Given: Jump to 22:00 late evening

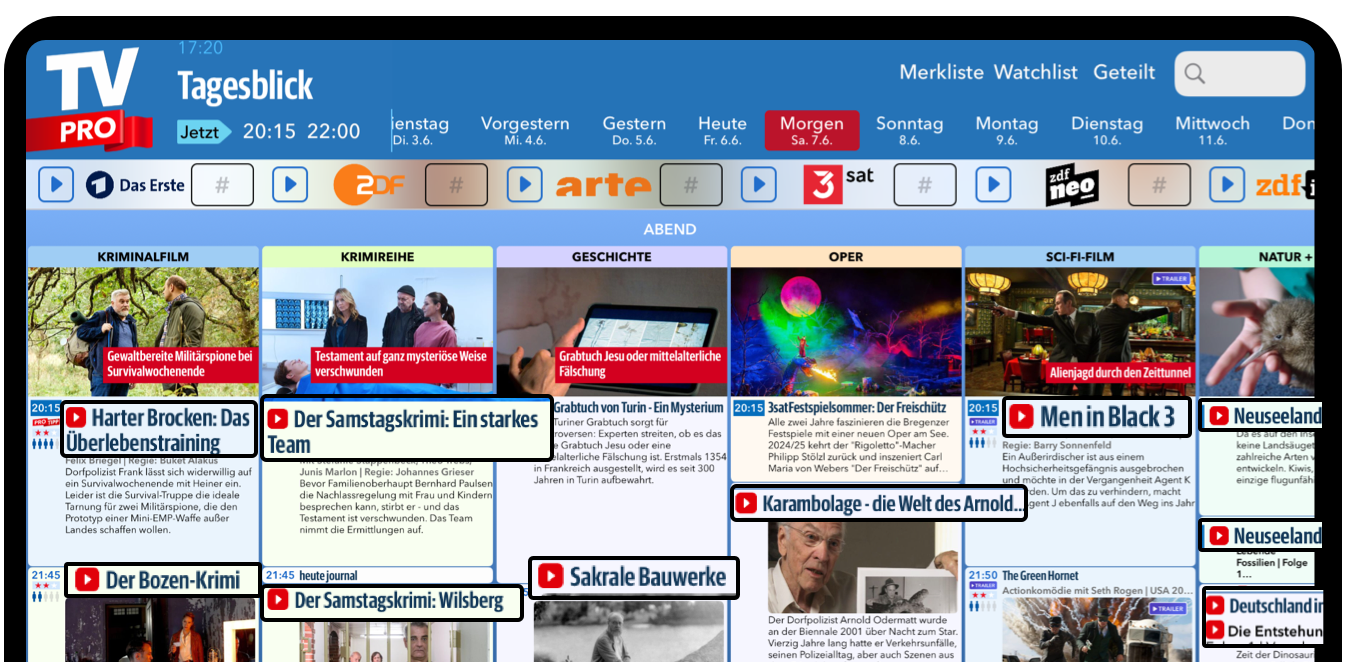Looking at the screenshot, I should click(x=333, y=132).
